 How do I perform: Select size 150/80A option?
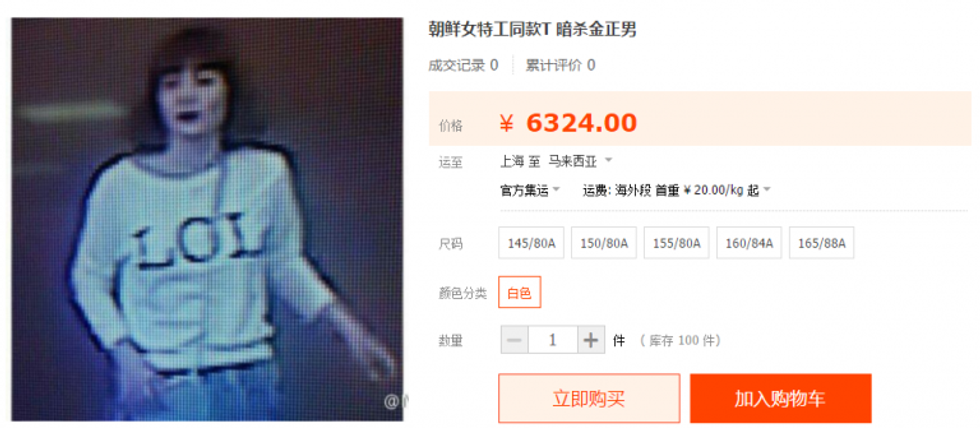pos(604,243)
